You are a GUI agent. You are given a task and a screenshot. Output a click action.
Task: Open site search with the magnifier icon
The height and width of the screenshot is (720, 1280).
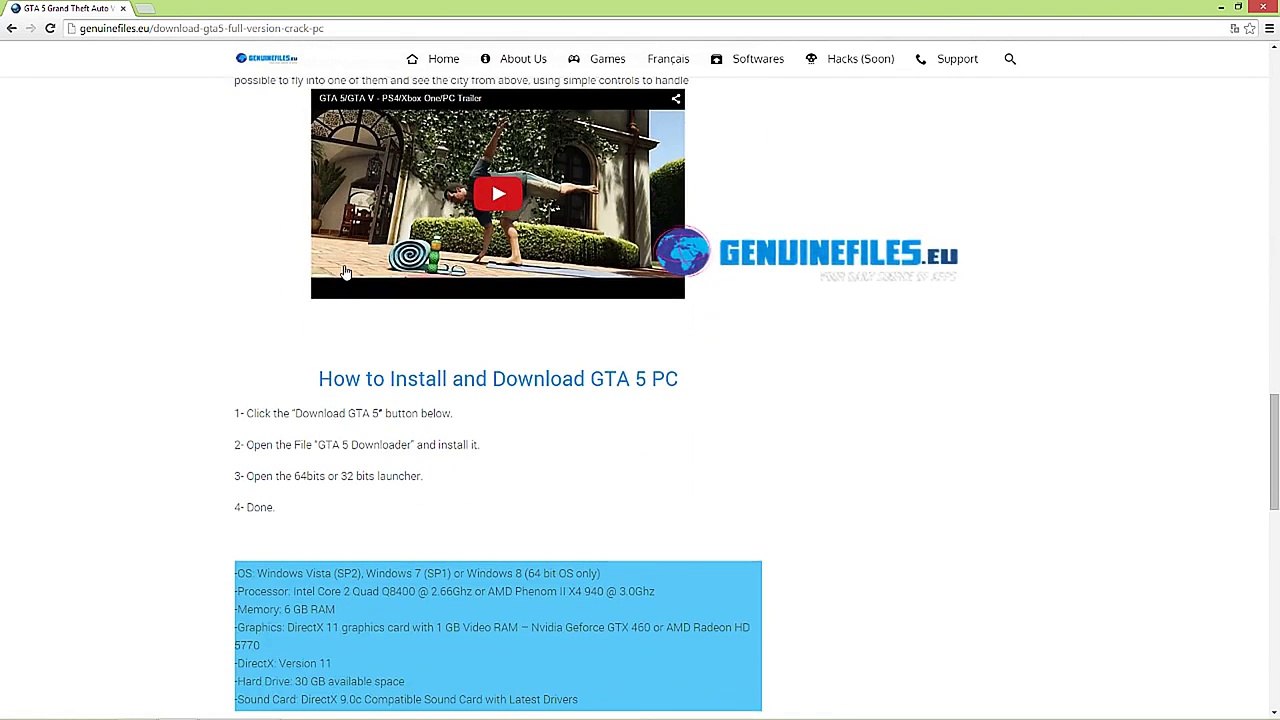[1010, 59]
